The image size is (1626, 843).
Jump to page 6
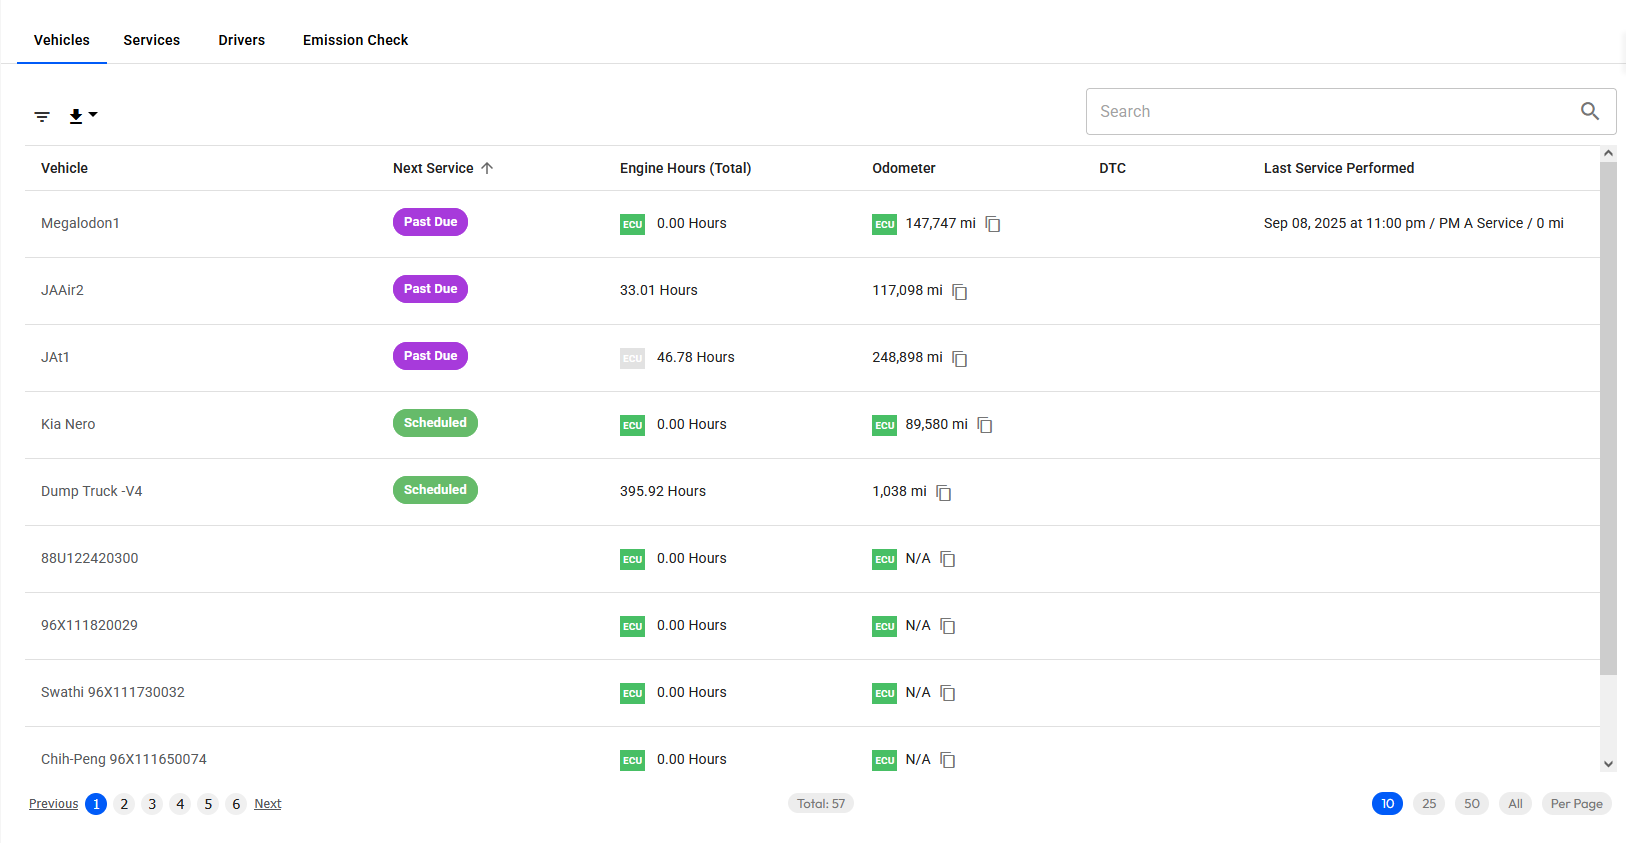tap(236, 804)
